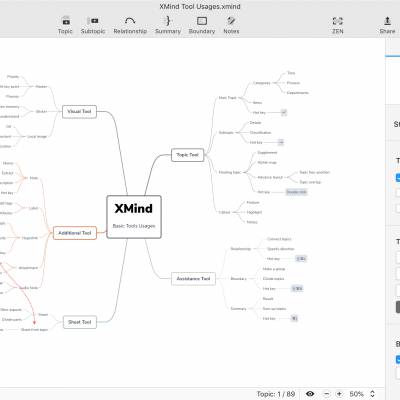Click the Floating topic subtopic
Image resolution: width=400 pixels, height=400 pixels.
click(x=230, y=172)
